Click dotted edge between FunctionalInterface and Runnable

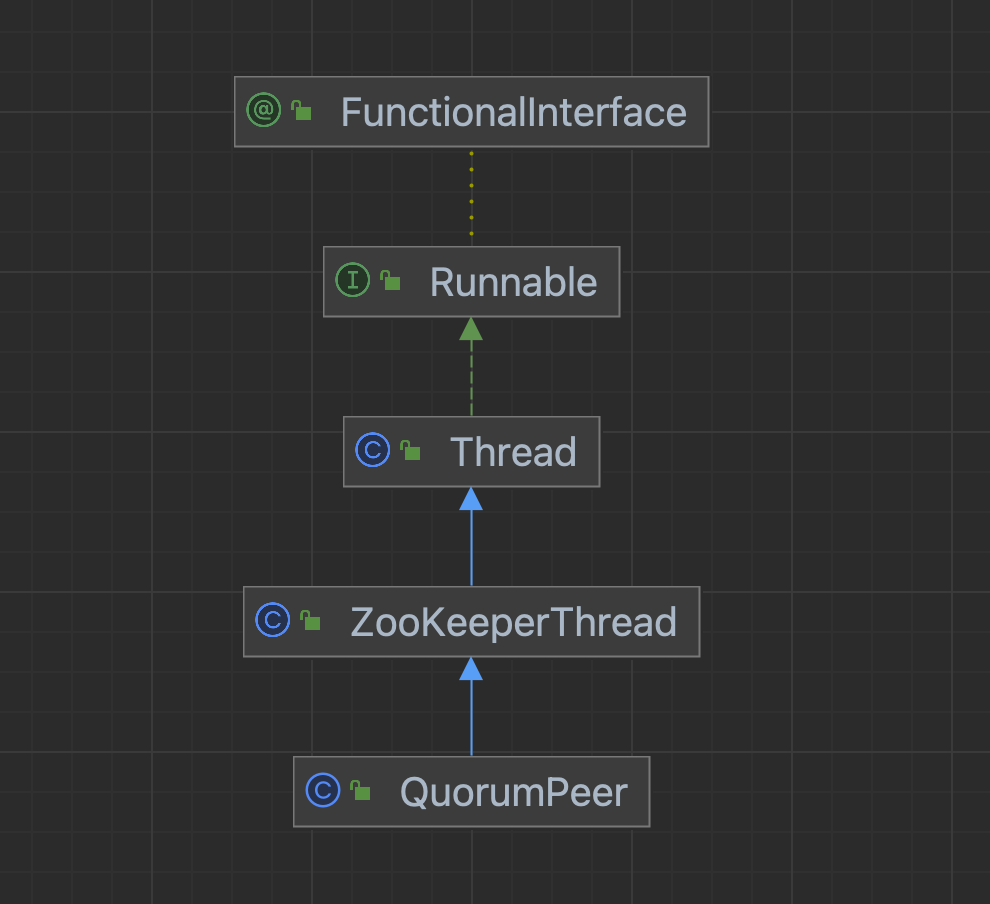pyautogui.click(x=471, y=196)
